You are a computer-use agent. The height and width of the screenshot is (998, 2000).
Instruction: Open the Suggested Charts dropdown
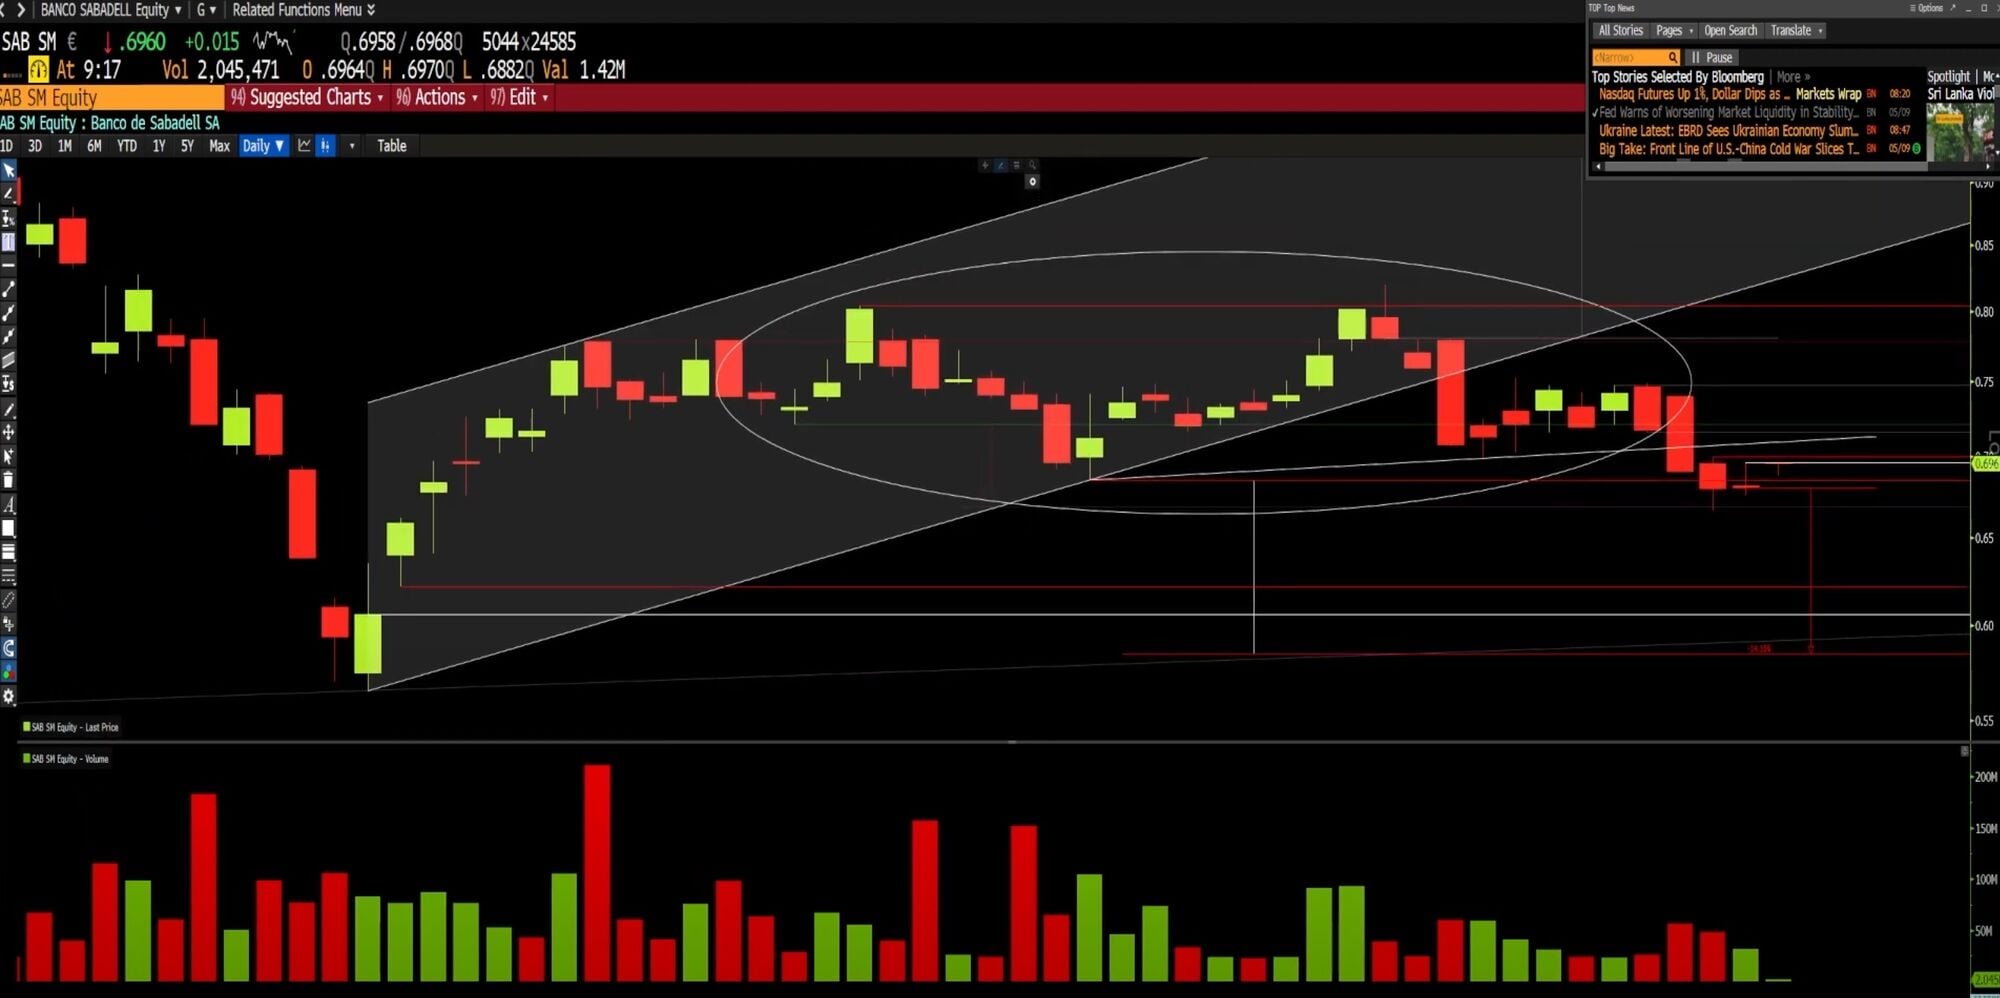(x=307, y=97)
